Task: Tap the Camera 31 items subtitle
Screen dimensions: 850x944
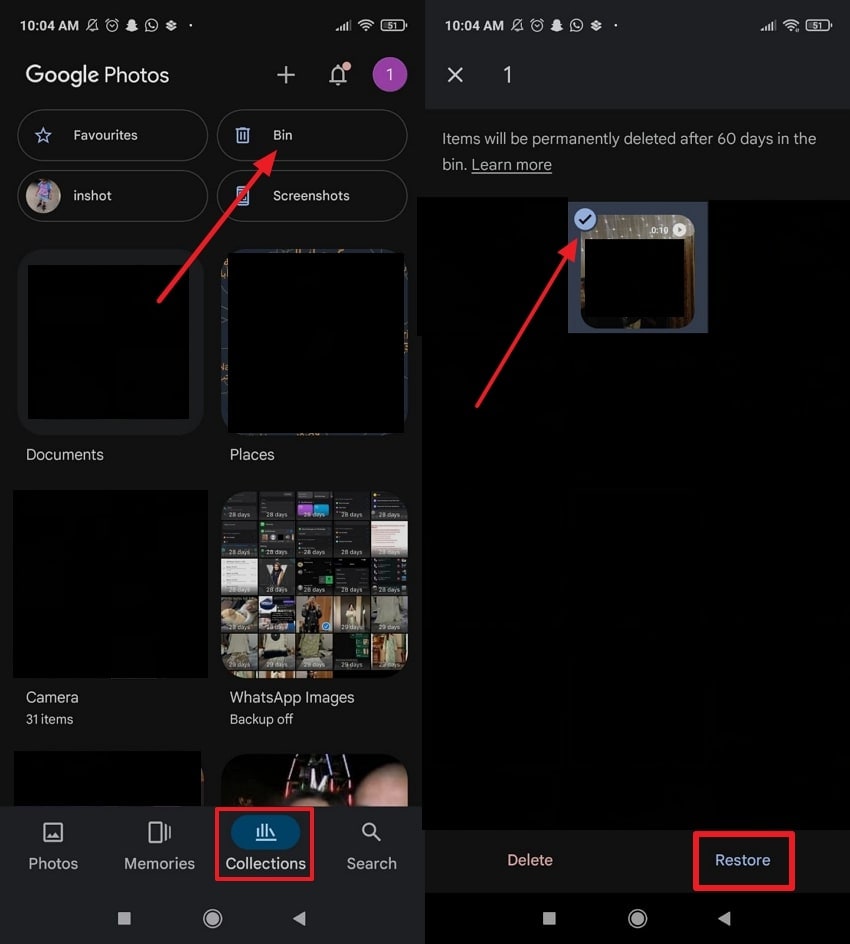Action: click(49, 719)
